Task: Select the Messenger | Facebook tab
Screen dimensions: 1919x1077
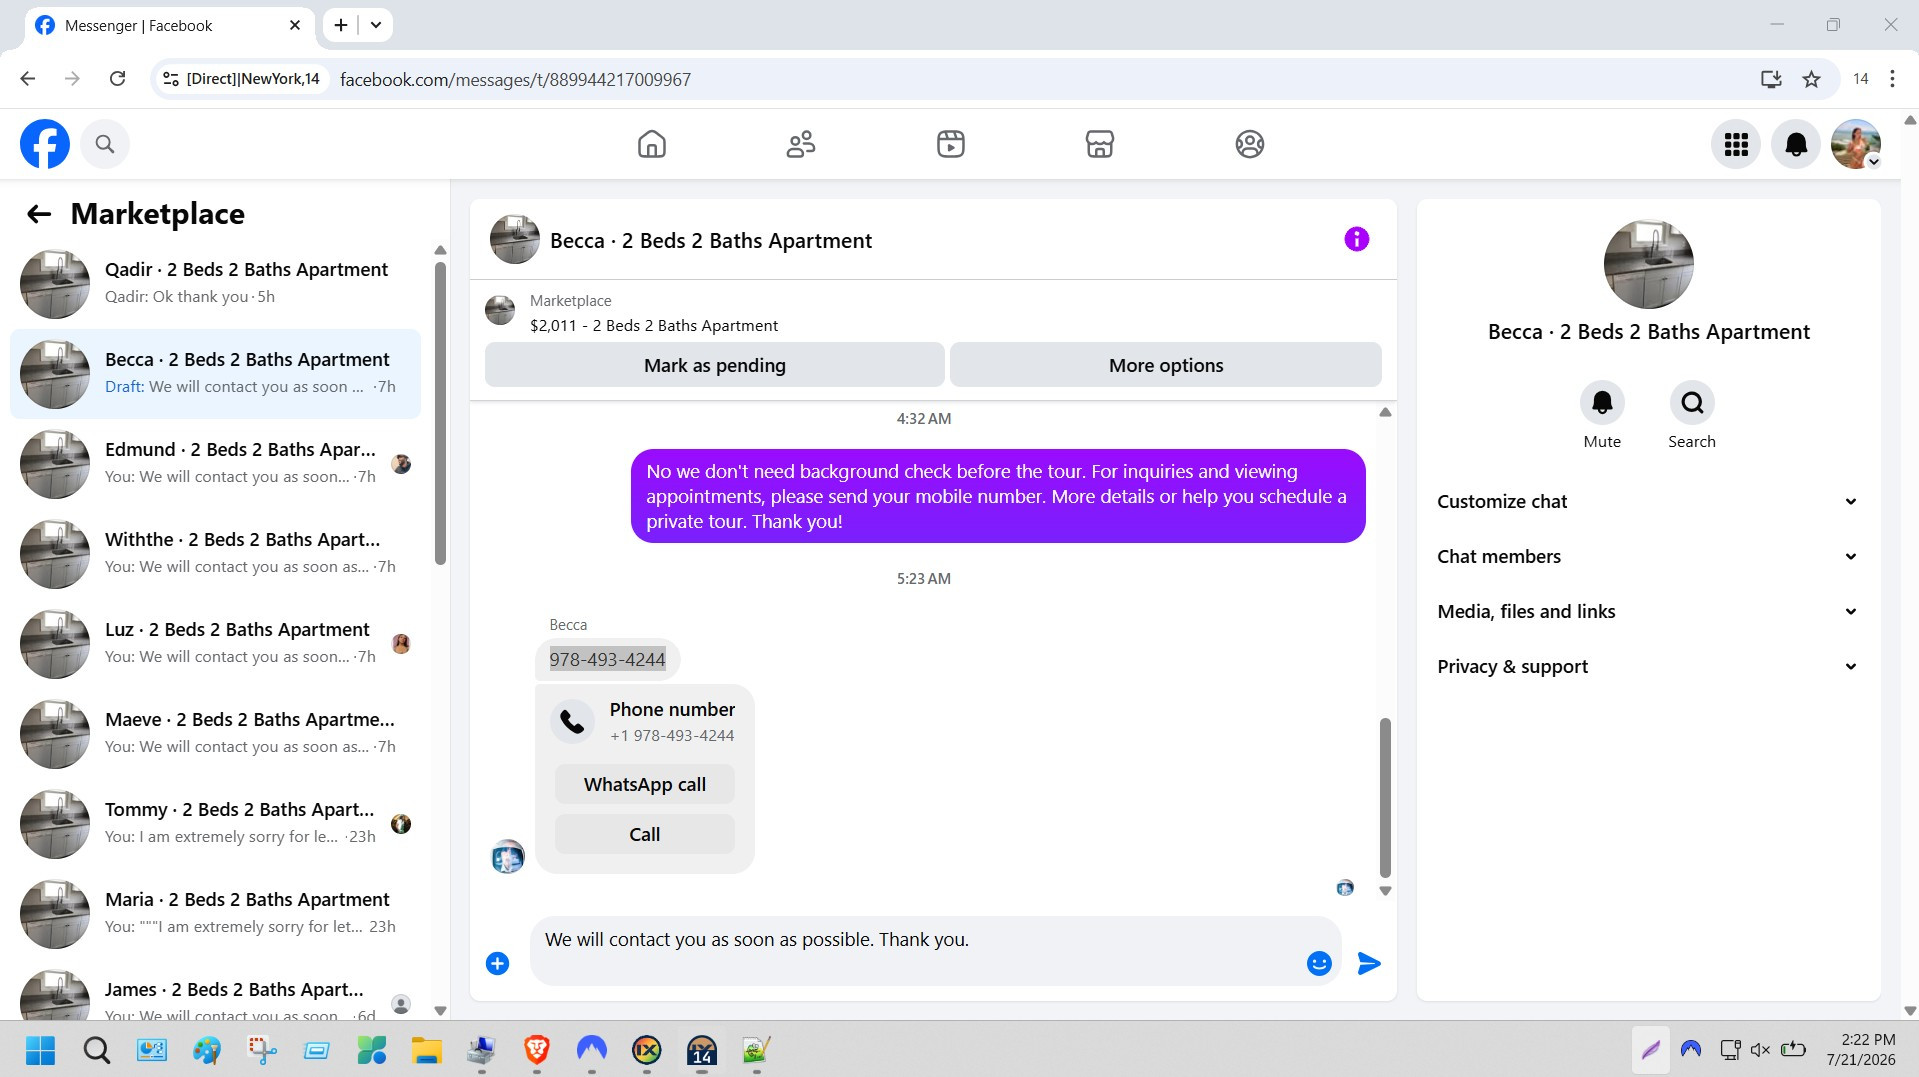Action: (168, 25)
